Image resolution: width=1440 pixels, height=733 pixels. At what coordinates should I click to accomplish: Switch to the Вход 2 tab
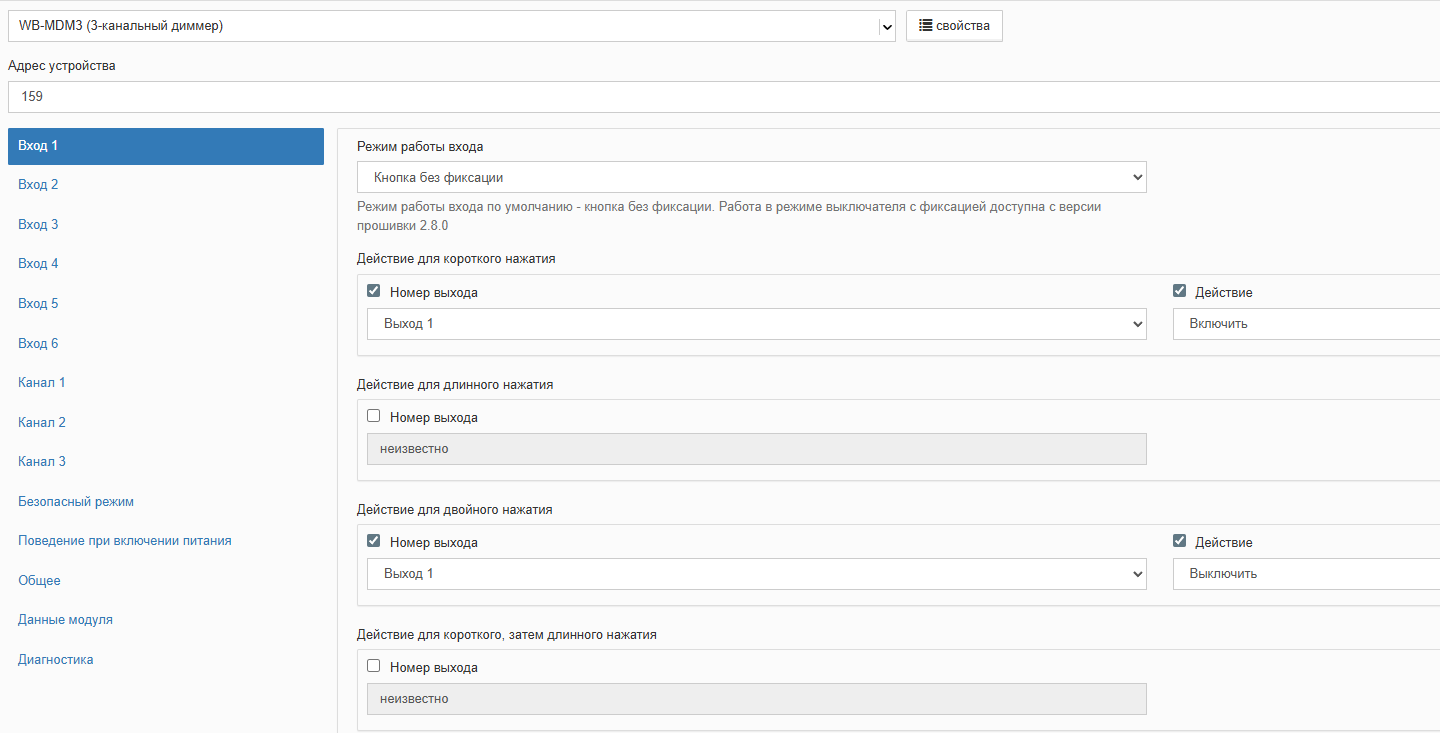coord(38,185)
